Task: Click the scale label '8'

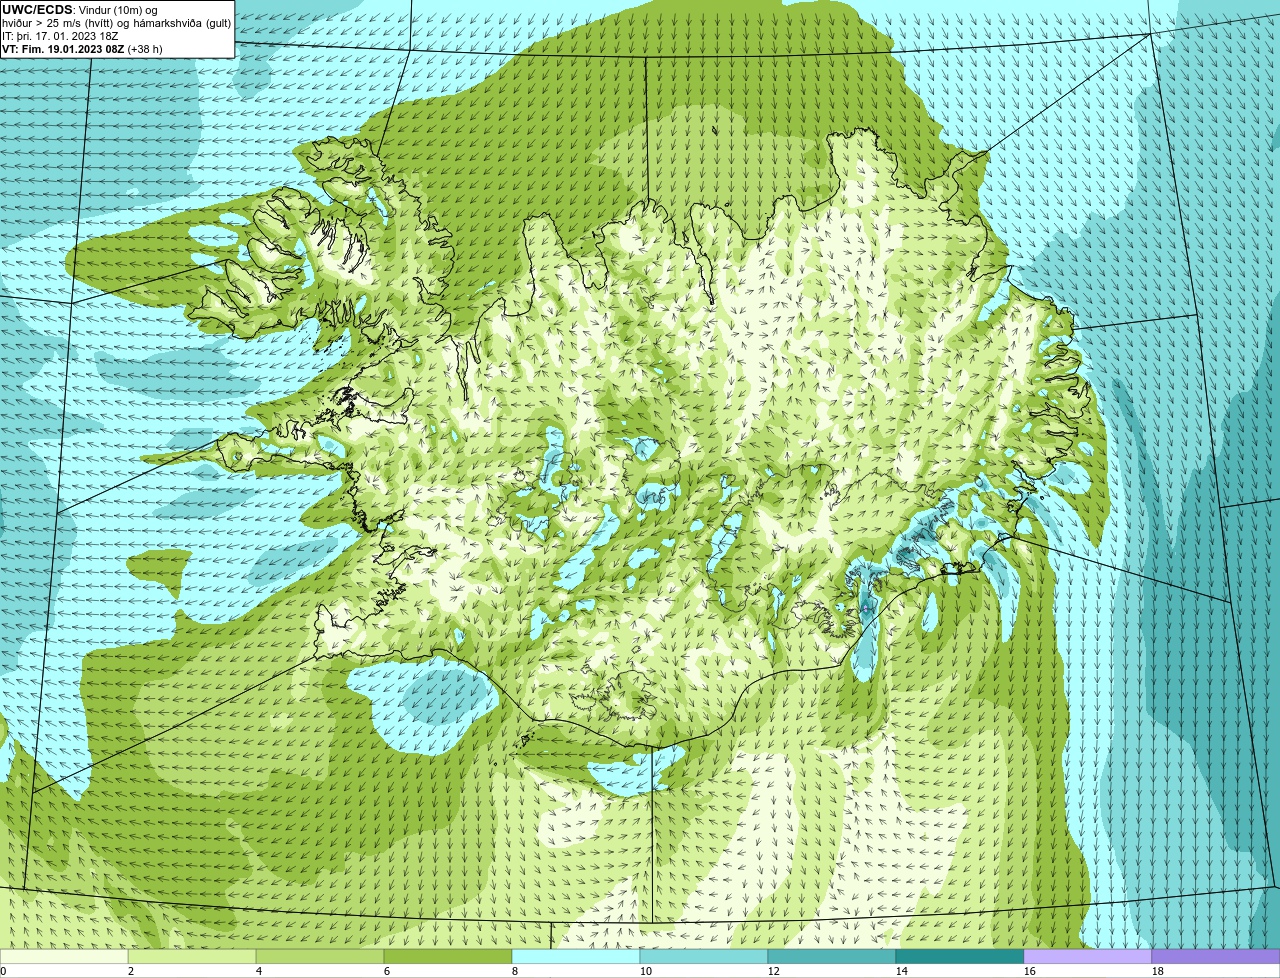Action: [x=515, y=971]
